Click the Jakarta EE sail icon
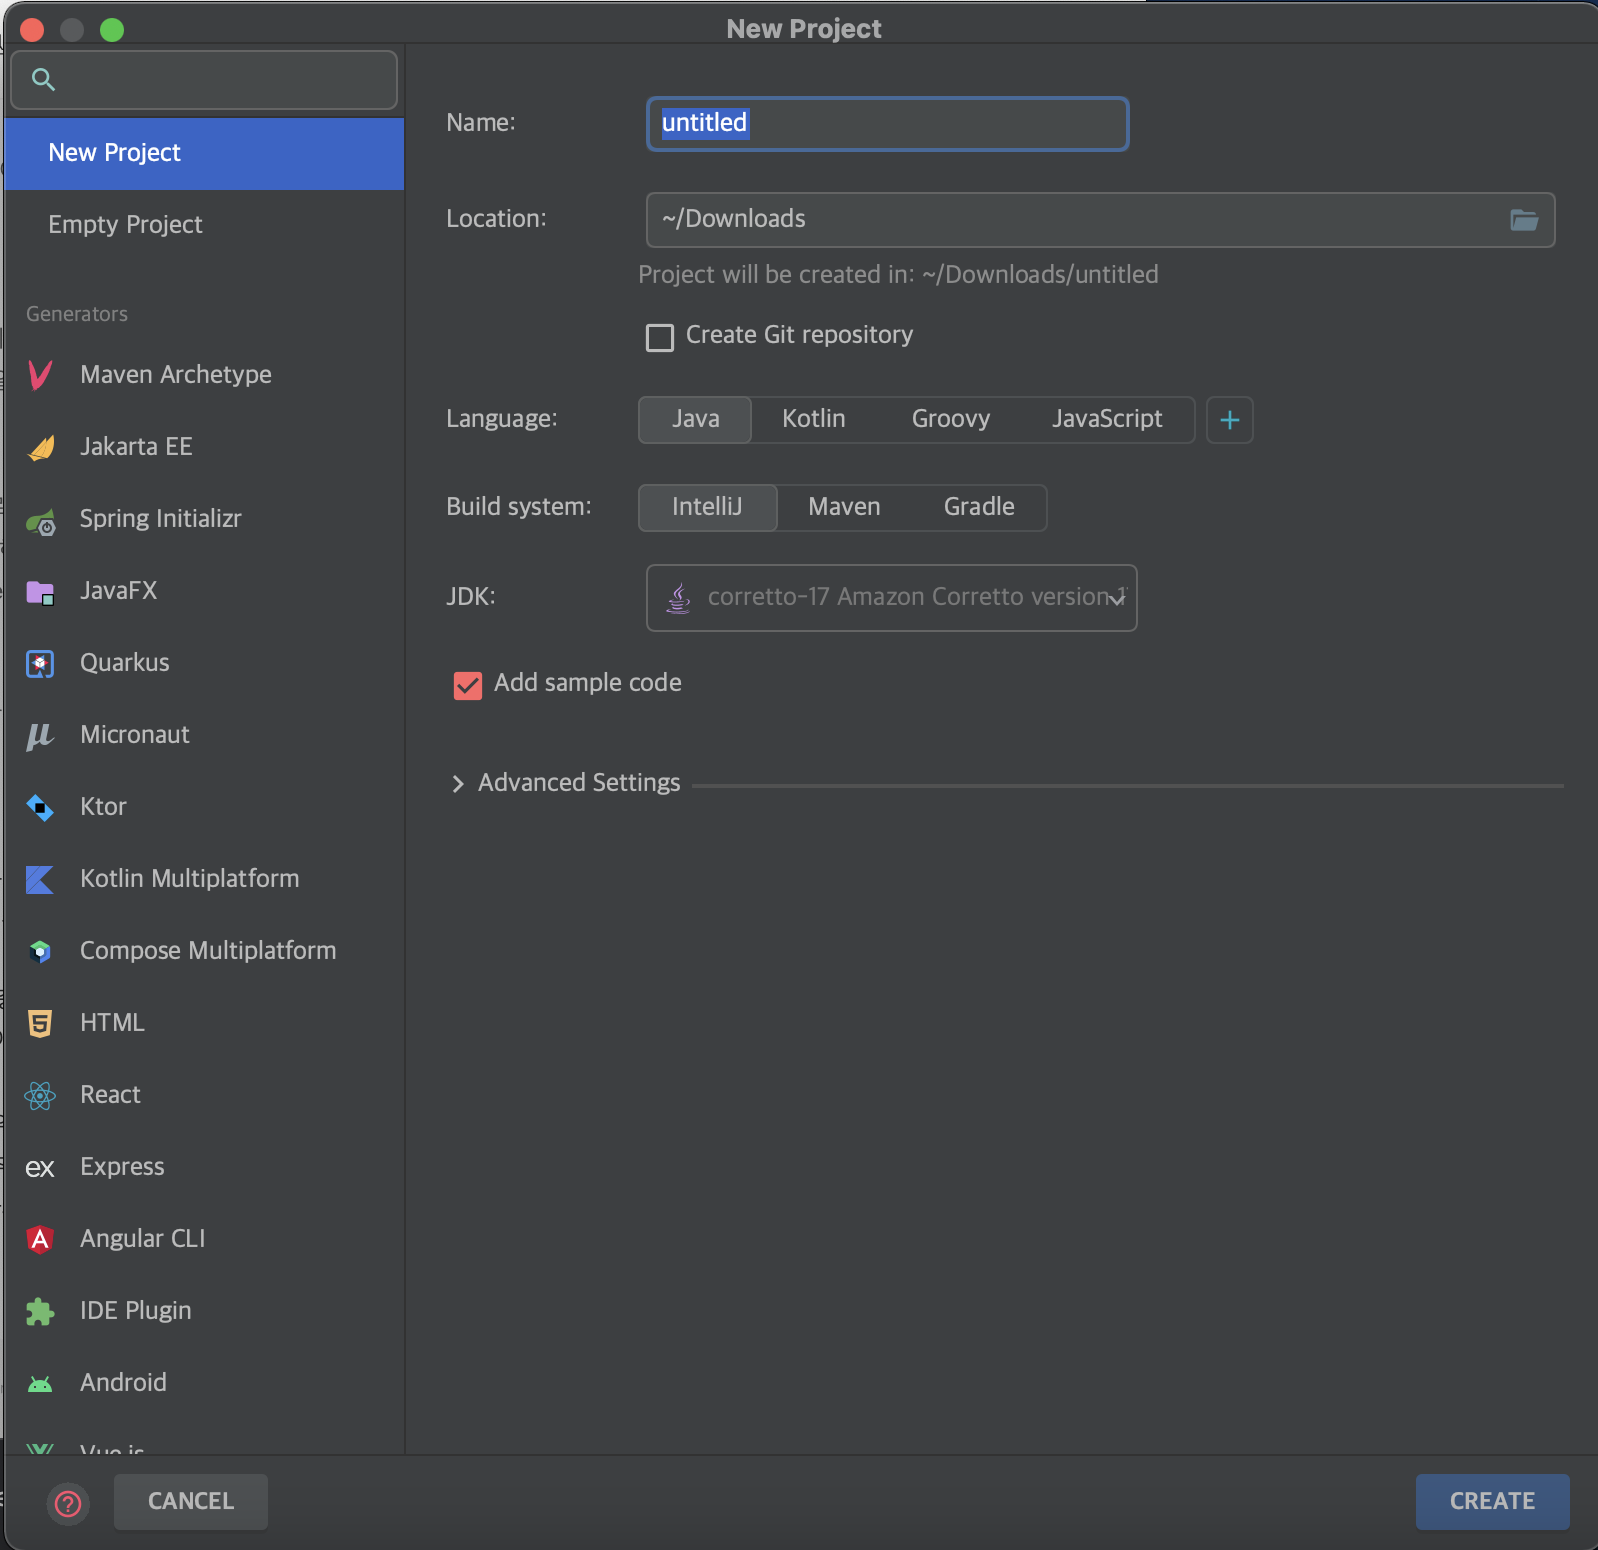Image resolution: width=1598 pixels, height=1550 pixels. 40,447
